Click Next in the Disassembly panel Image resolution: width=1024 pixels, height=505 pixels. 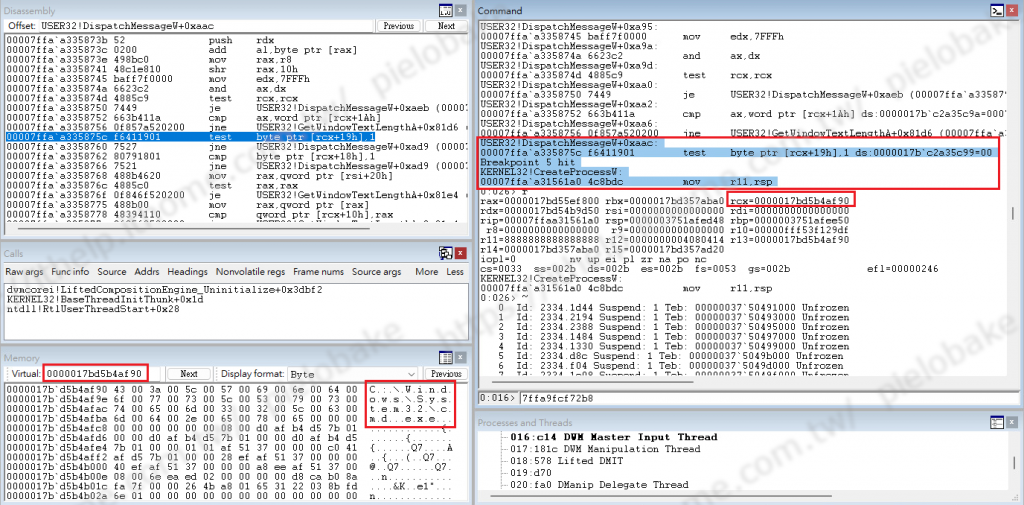click(446, 26)
